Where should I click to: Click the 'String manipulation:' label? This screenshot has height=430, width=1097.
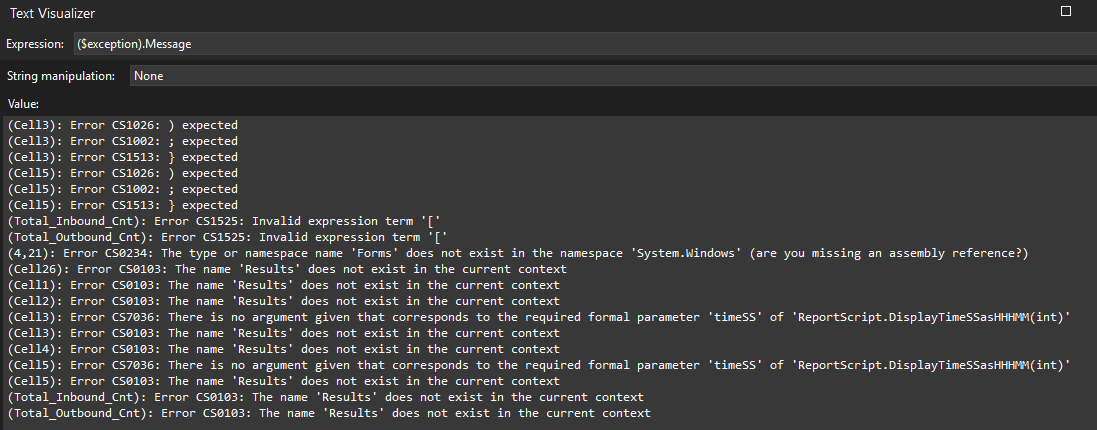(x=61, y=76)
